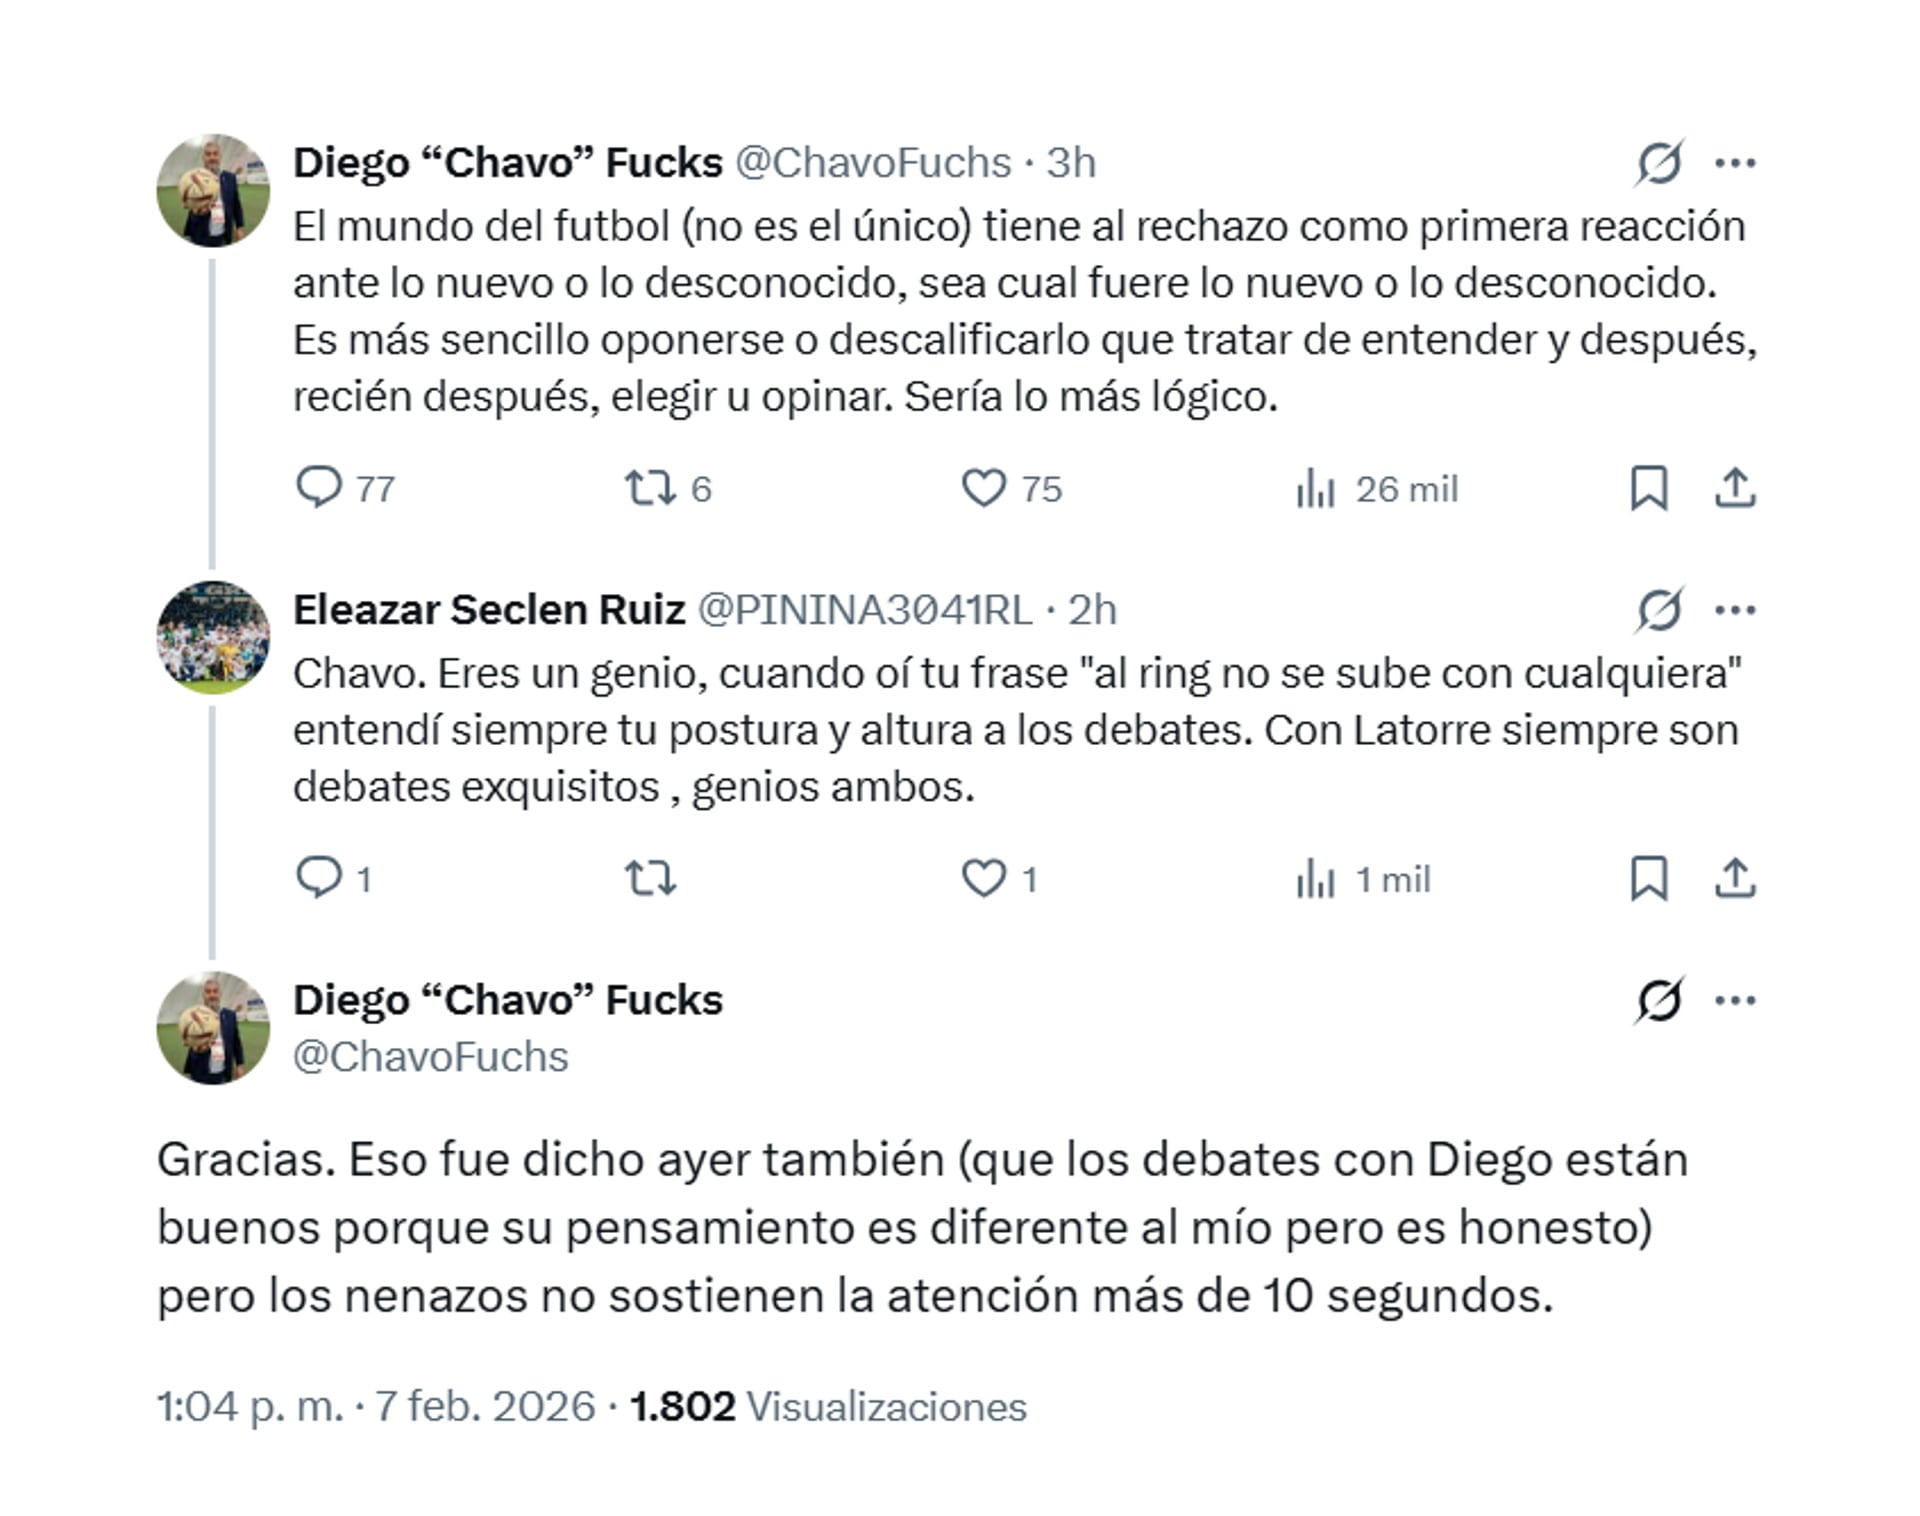Open the @PININA3041RL profile handle
Viewport: 1920px width, 1516px height.
coord(864,610)
